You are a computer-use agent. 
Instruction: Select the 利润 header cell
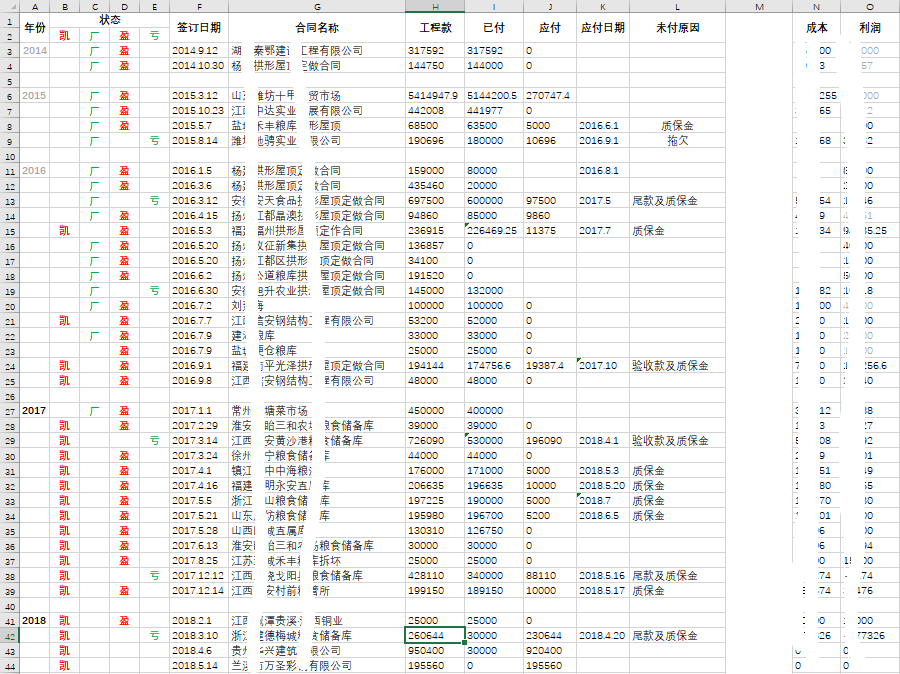[x=869, y=27]
